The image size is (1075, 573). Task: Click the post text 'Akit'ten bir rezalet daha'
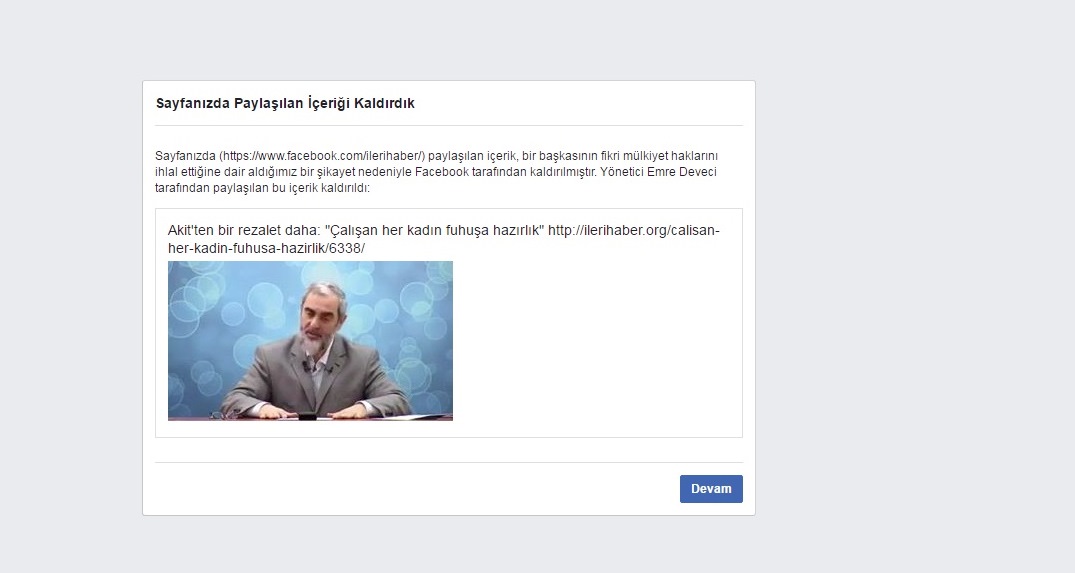243,230
